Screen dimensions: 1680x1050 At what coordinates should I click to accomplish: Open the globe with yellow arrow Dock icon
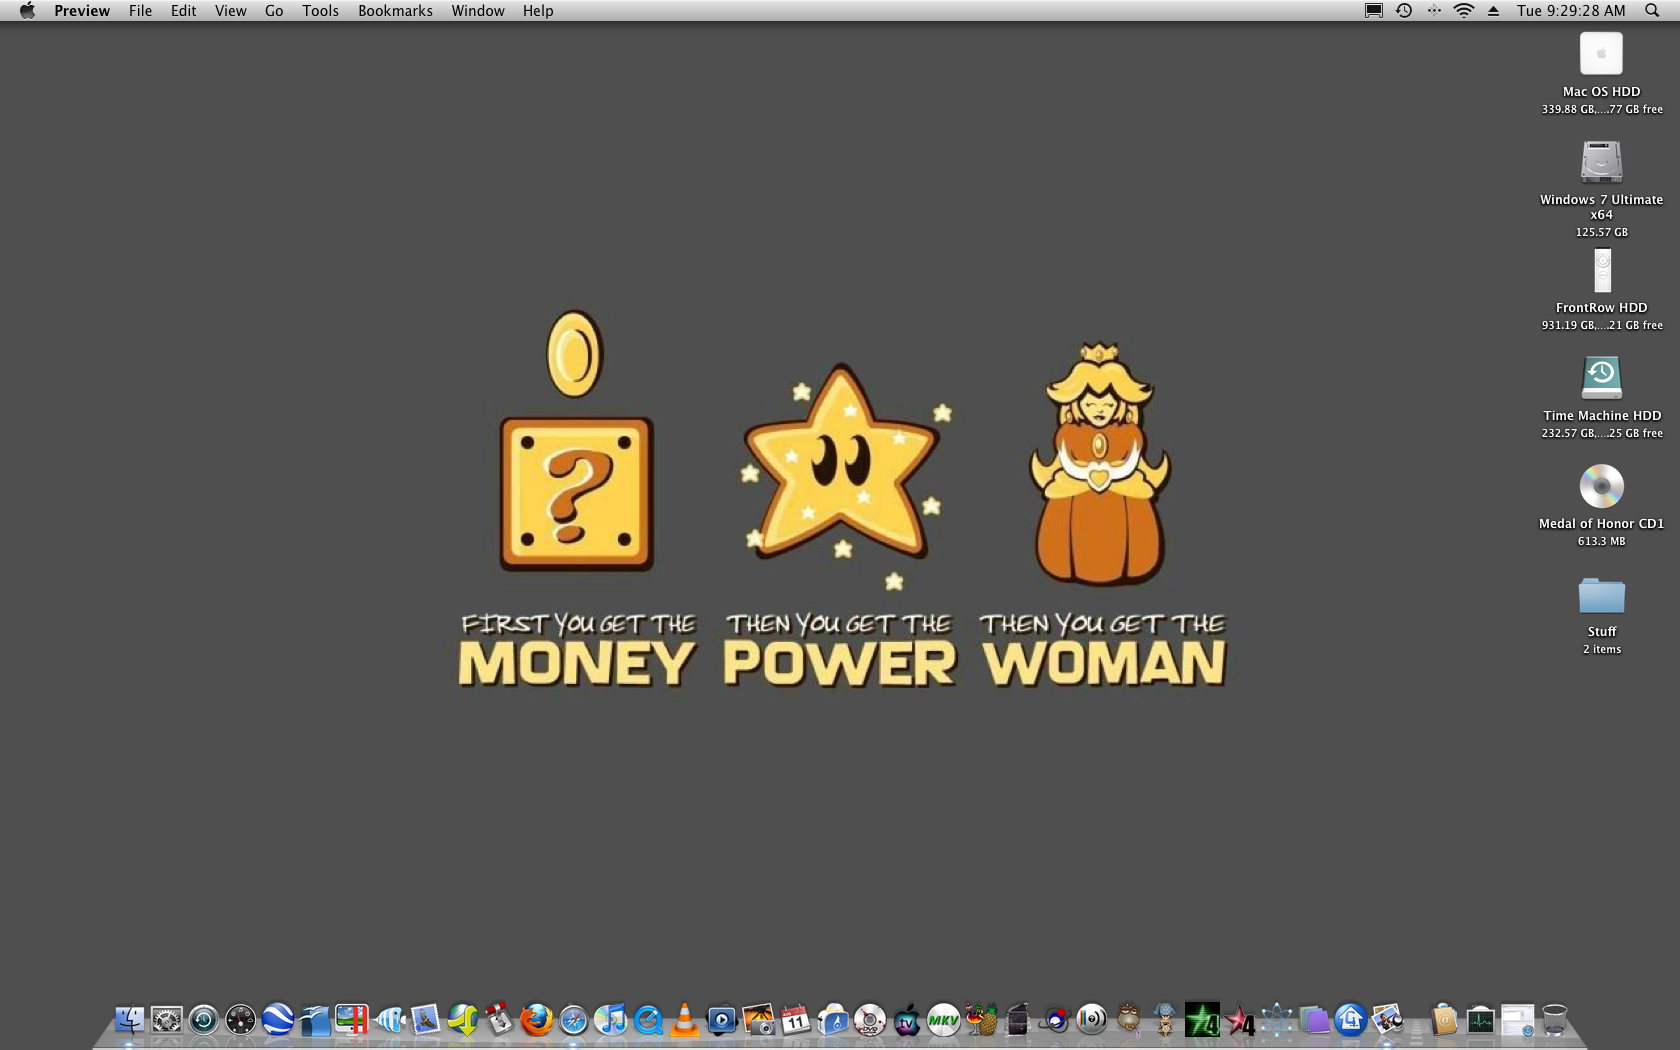tap(462, 1020)
